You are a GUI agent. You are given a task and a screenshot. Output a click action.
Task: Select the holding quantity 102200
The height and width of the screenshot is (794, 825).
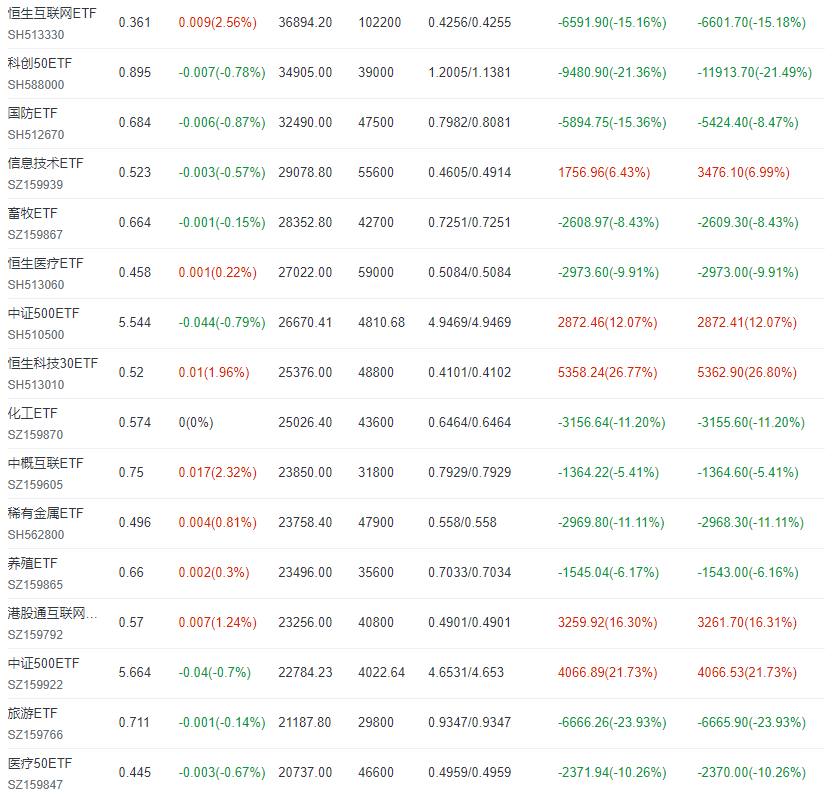click(379, 23)
